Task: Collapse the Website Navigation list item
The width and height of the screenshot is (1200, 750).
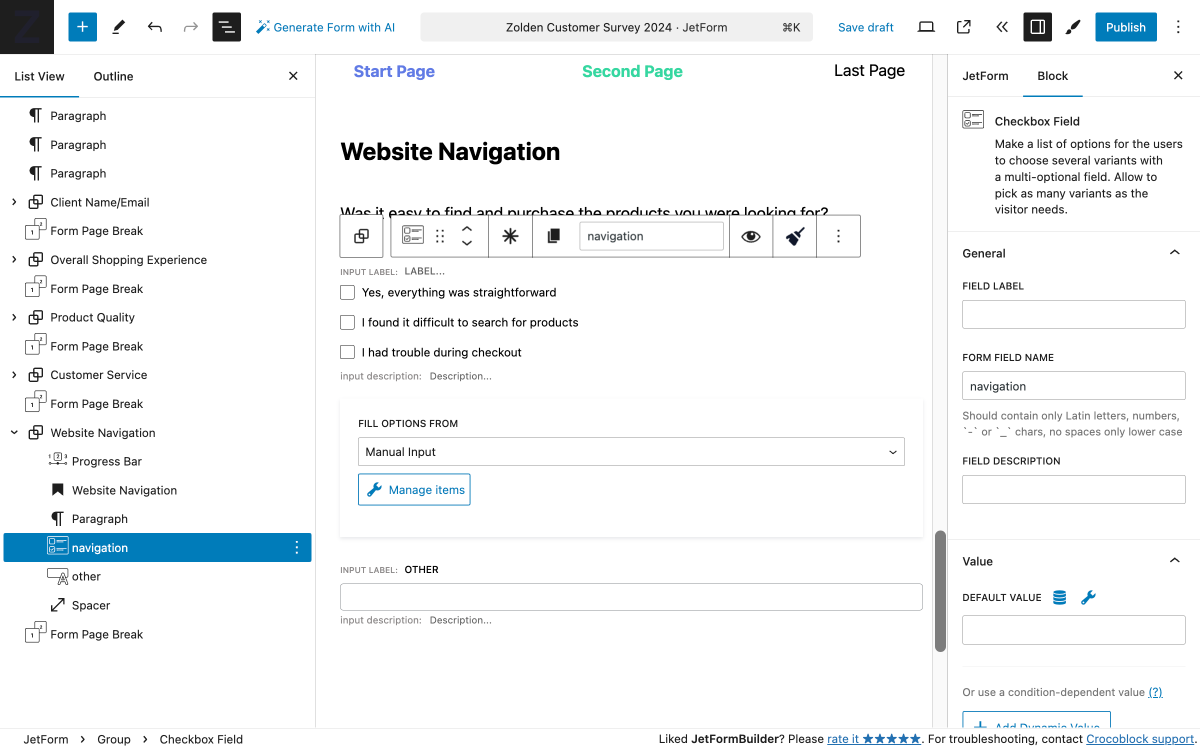Action: pos(15,432)
